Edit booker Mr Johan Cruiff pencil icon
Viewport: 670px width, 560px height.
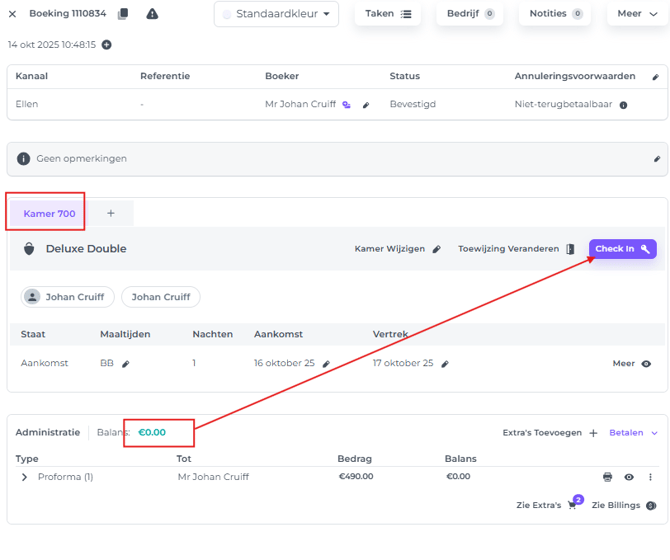point(366,105)
